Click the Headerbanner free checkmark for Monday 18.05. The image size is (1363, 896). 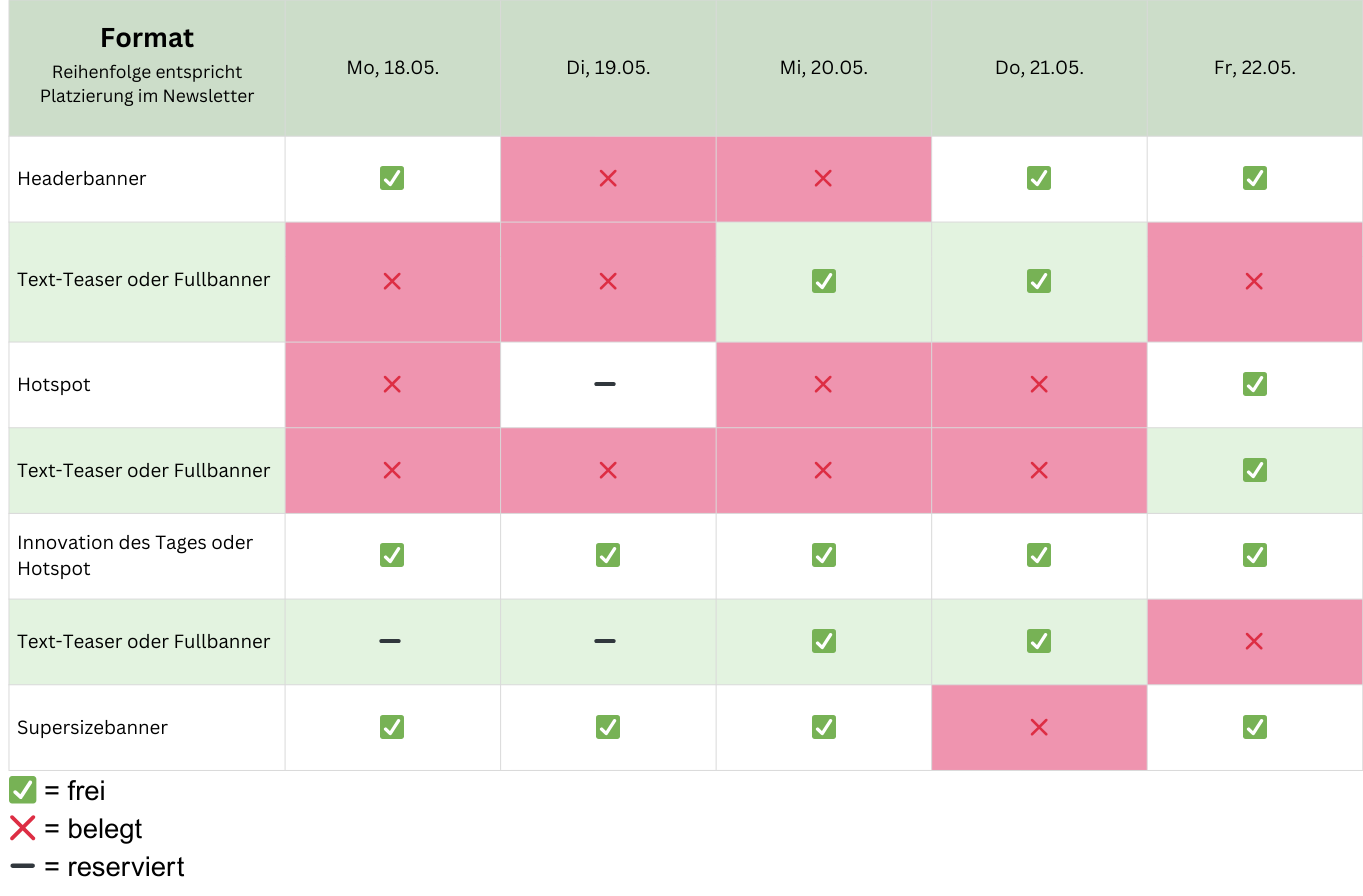tap(392, 179)
